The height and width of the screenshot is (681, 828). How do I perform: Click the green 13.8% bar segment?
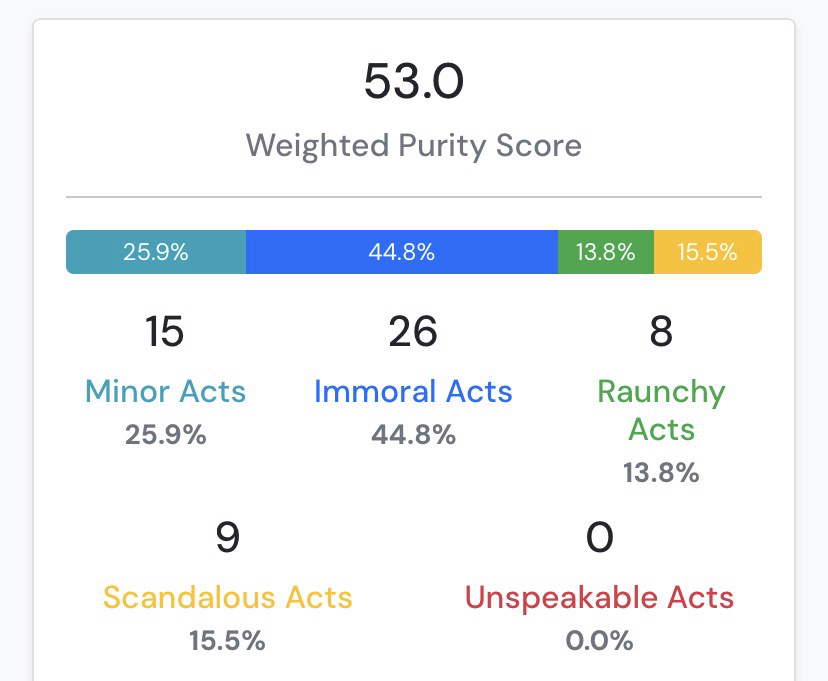pyautogui.click(x=606, y=252)
